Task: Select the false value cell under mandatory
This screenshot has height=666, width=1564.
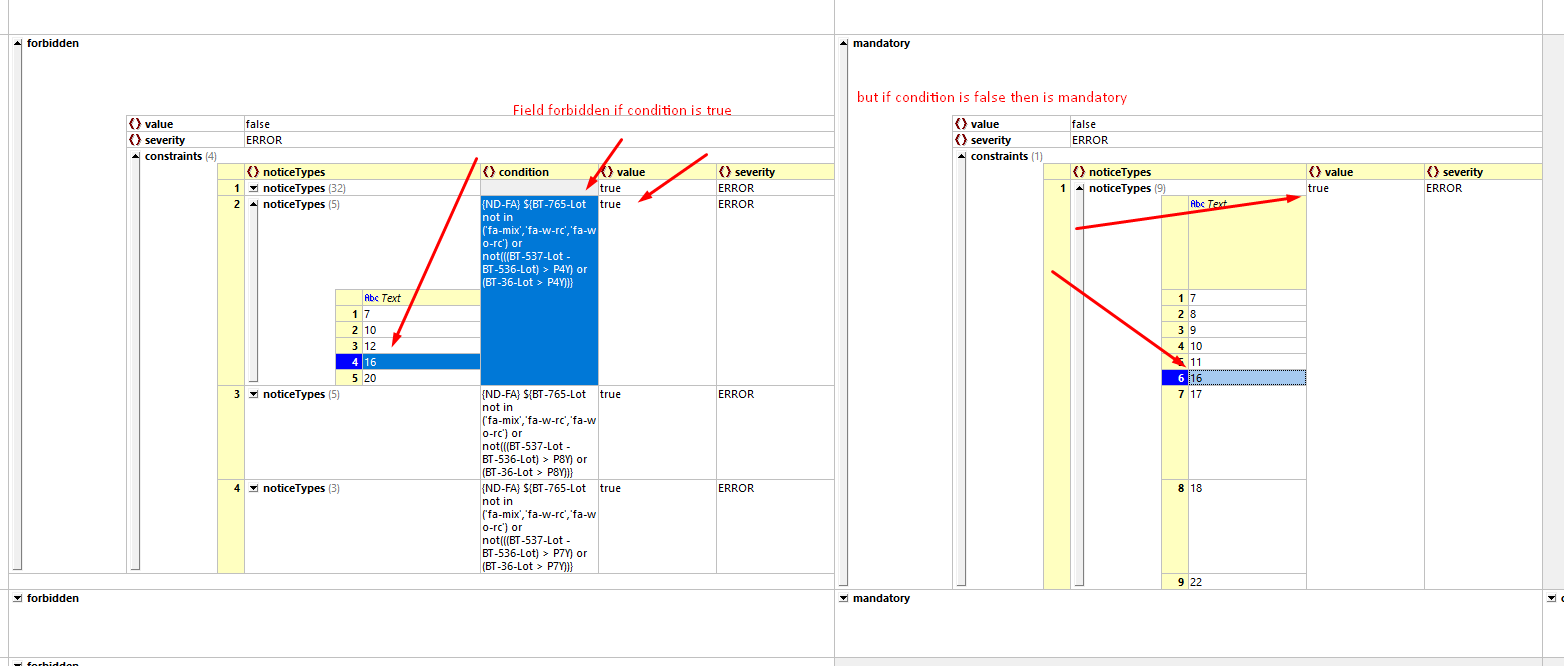Action: [1306, 124]
